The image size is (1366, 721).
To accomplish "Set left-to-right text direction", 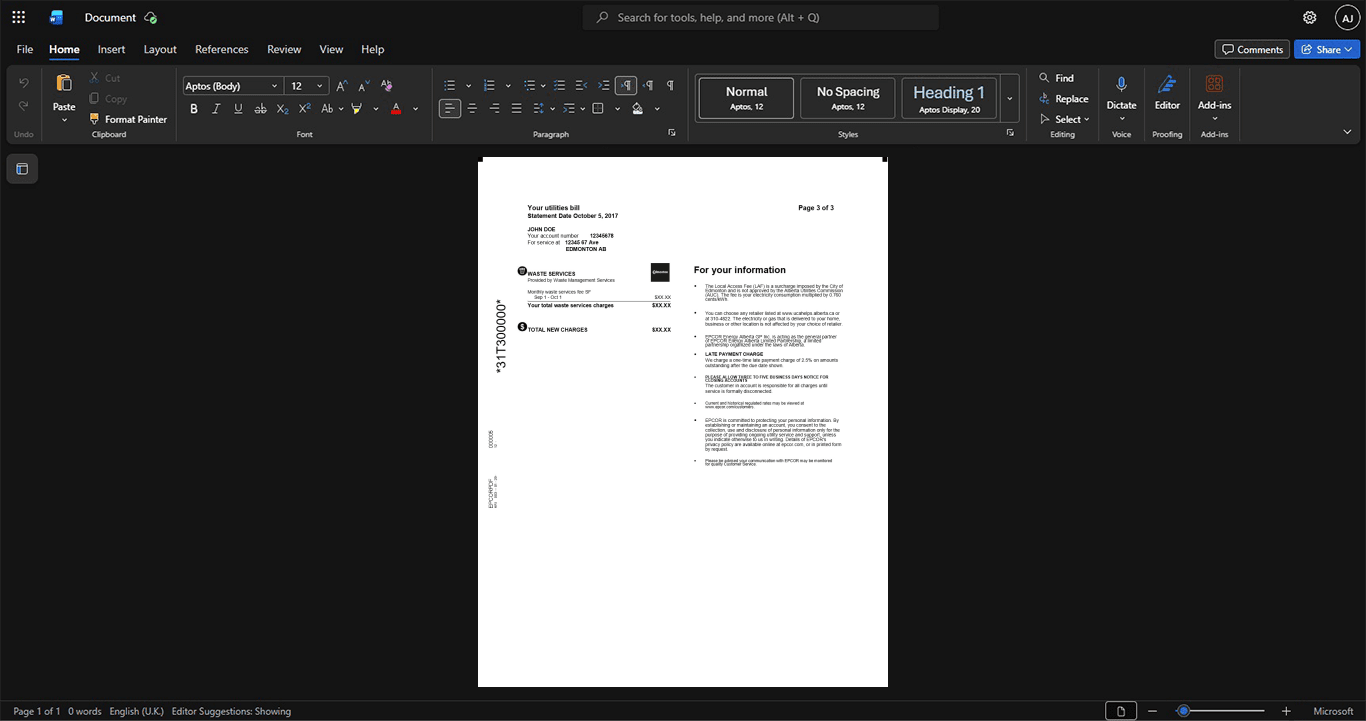I will 626,86.
